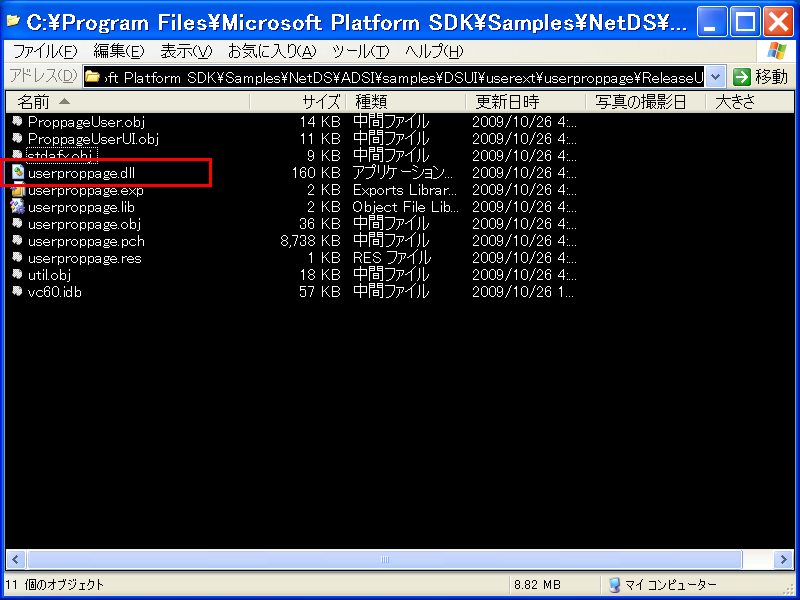Select the file name ProppageUserUI.obj
Image resolution: width=800 pixels, height=600 pixels.
click(x=93, y=139)
